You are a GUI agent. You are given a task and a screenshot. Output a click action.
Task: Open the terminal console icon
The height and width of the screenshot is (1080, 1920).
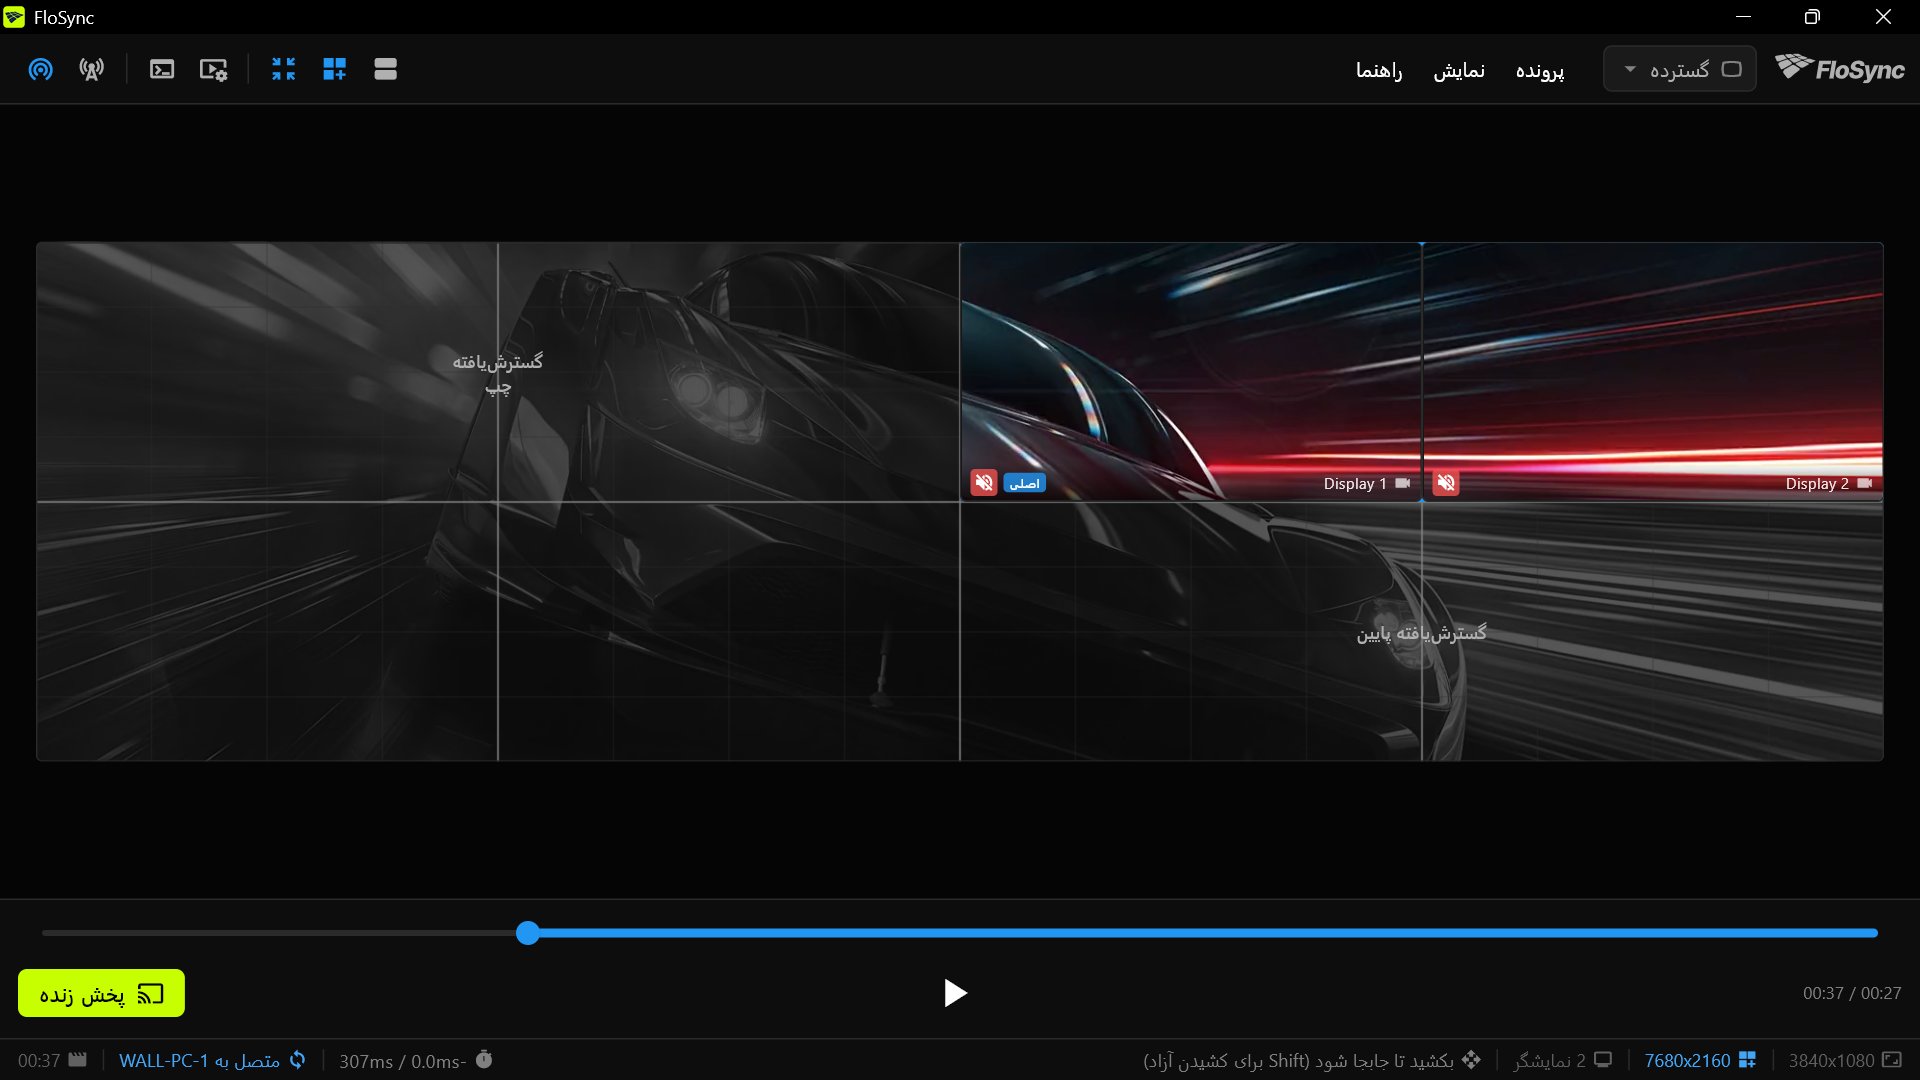(x=162, y=69)
